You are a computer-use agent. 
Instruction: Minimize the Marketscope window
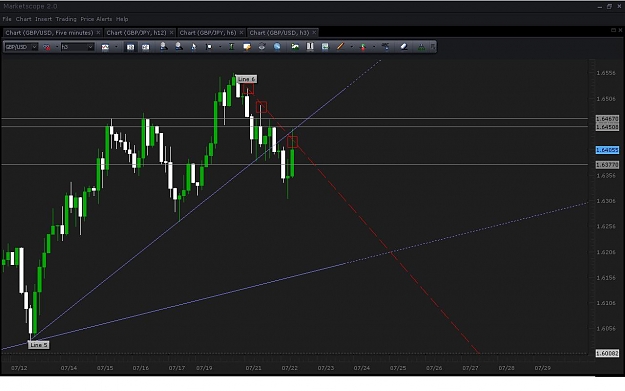click(x=600, y=7)
